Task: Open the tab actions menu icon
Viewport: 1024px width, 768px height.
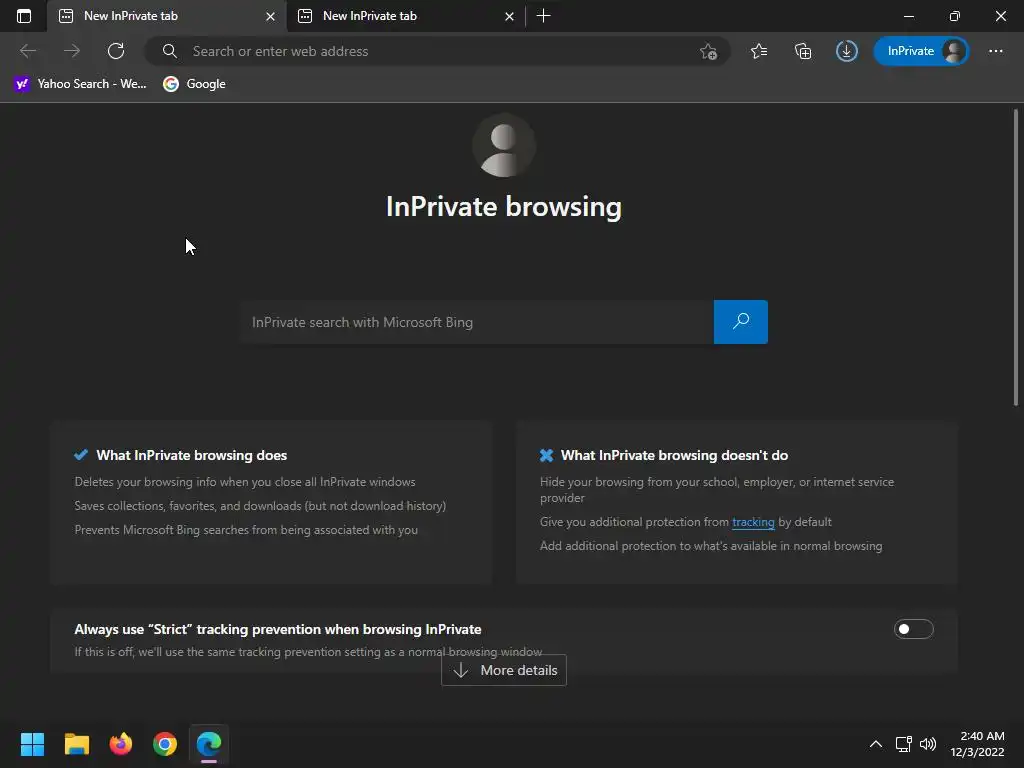Action: 24,16
